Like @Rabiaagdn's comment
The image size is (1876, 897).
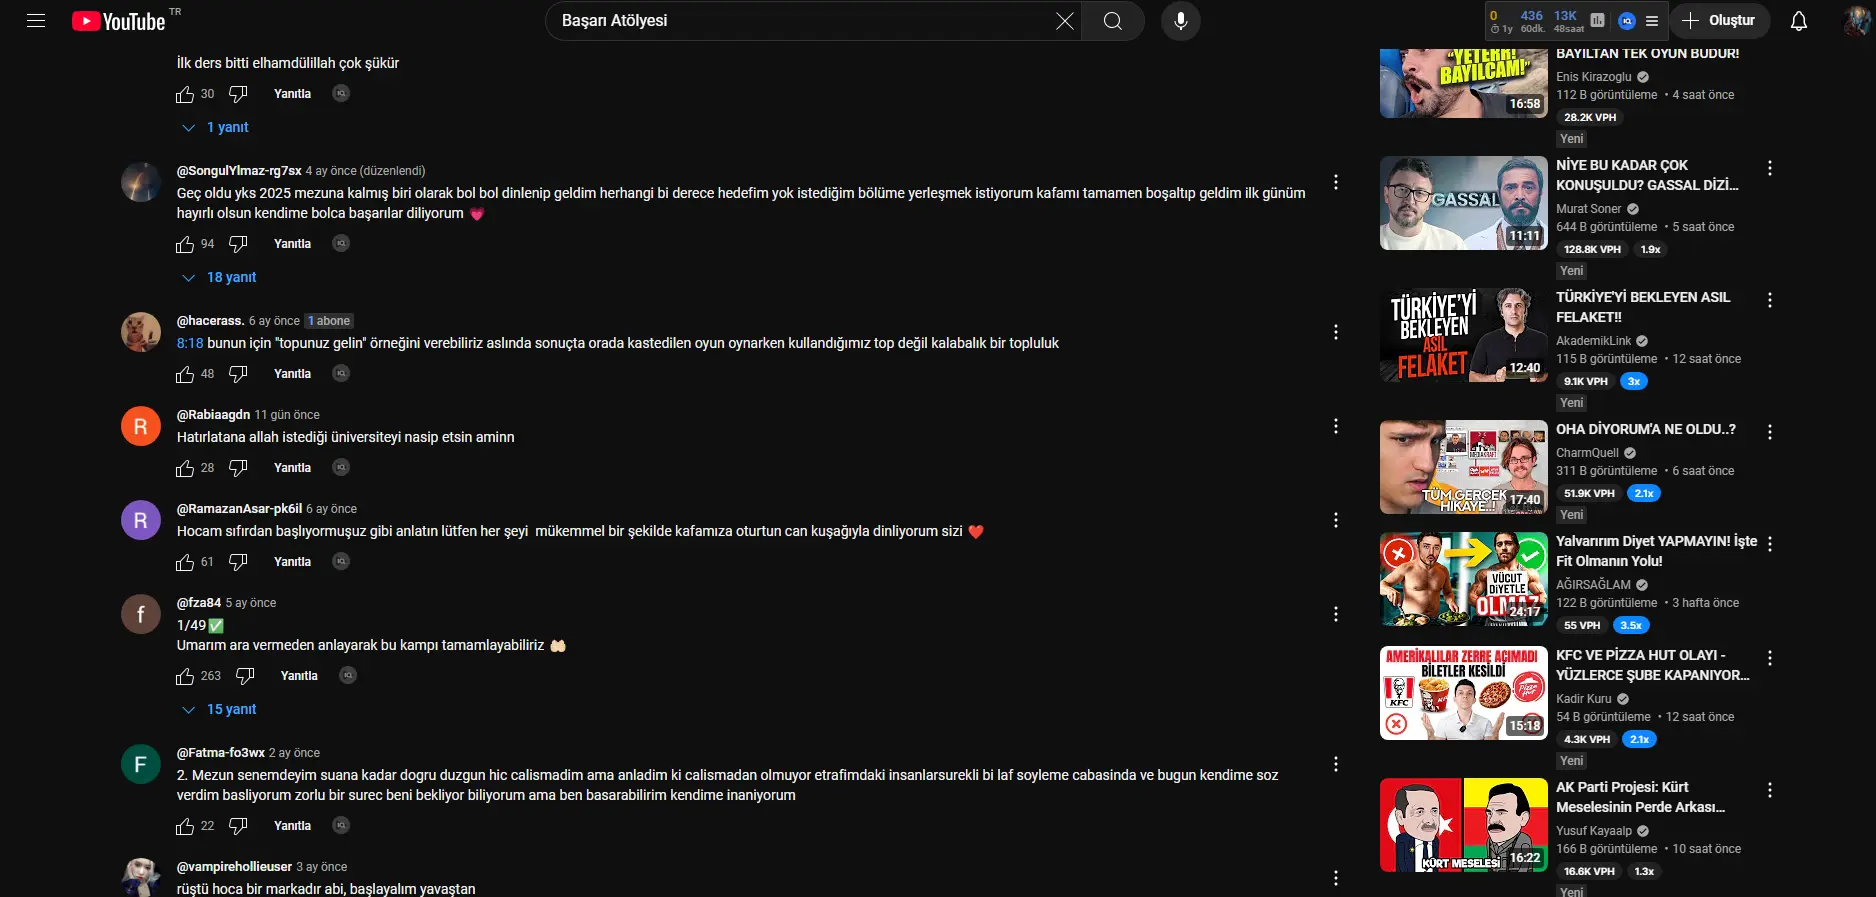pyautogui.click(x=185, y=468)
